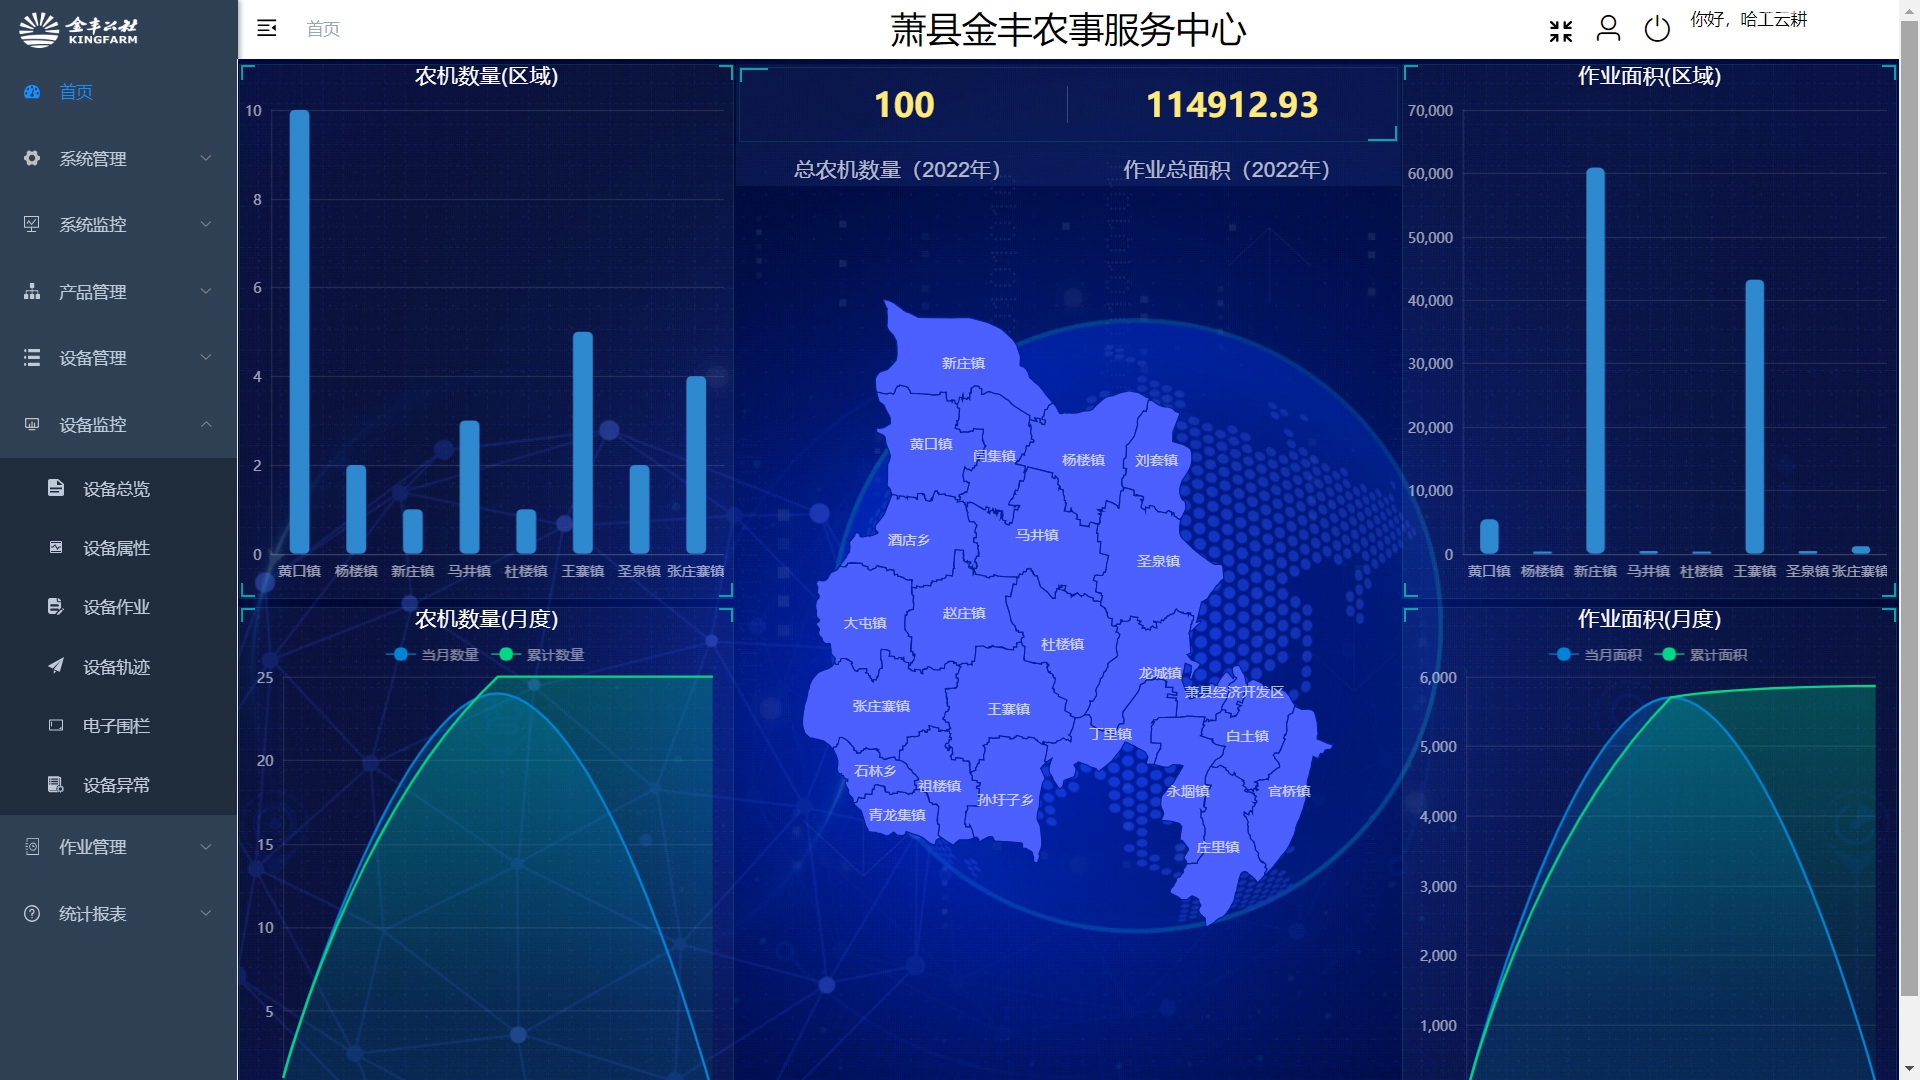Screen dimensions: 1920x1080
Task: Click the 设备属性 card icon
Action: [56, 547]
